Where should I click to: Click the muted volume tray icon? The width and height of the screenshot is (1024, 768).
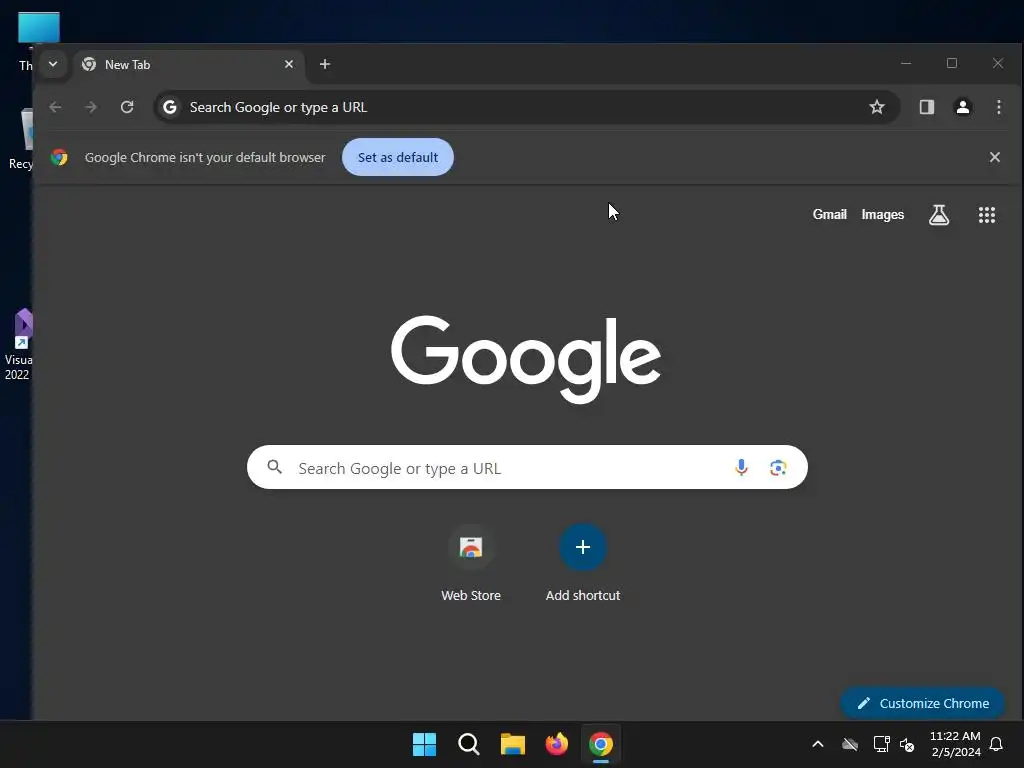click(907, 744)
